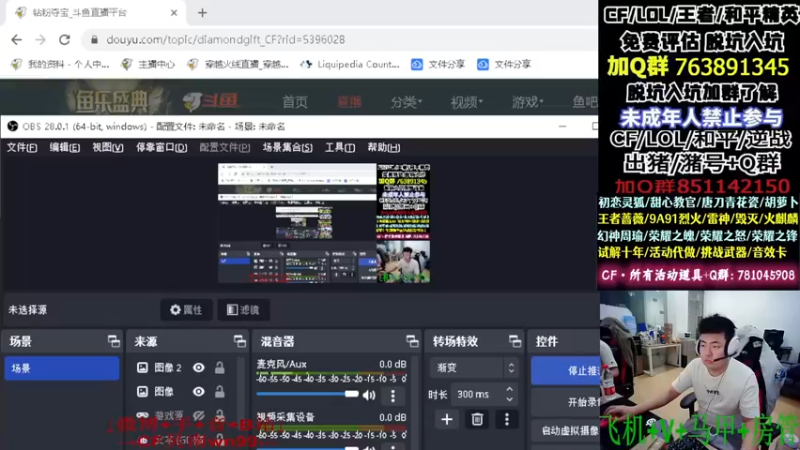The height and width of the screenshot is (450, 800).
Task: Open the 我的资料 个人中 bookmark
Action: (x=60, y=64)
